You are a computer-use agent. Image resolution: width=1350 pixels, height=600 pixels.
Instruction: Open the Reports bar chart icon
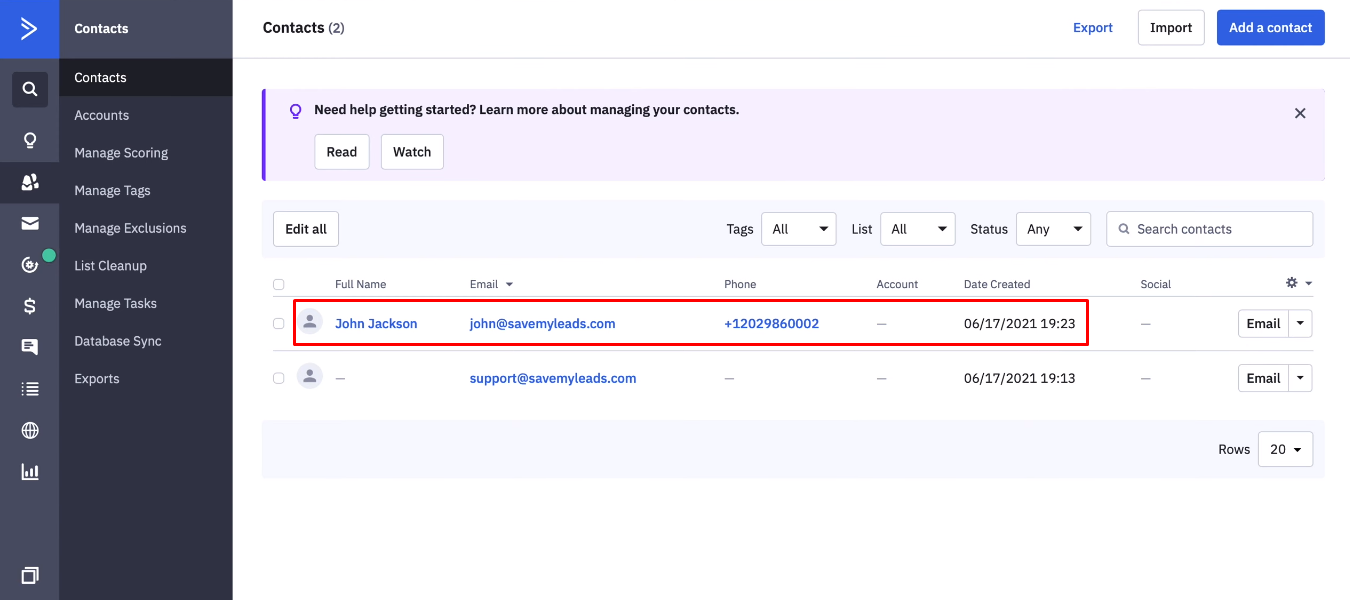[30, 471]
